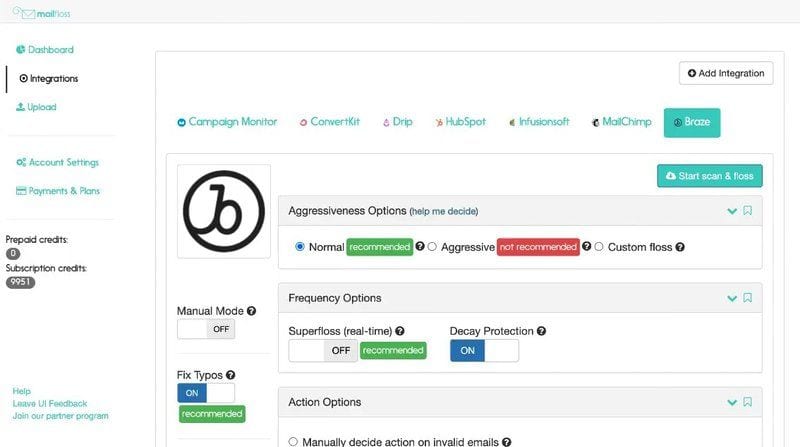Toggle the Decay Protection switch
This screenshot has height=447, width=800.
coord(484,351)
